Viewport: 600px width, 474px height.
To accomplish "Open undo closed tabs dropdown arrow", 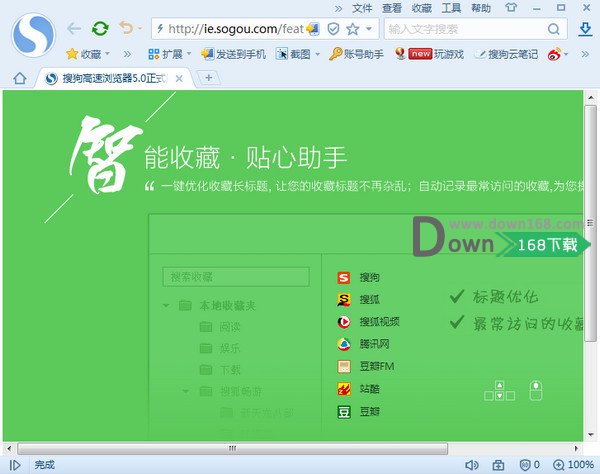I will 140,28.
